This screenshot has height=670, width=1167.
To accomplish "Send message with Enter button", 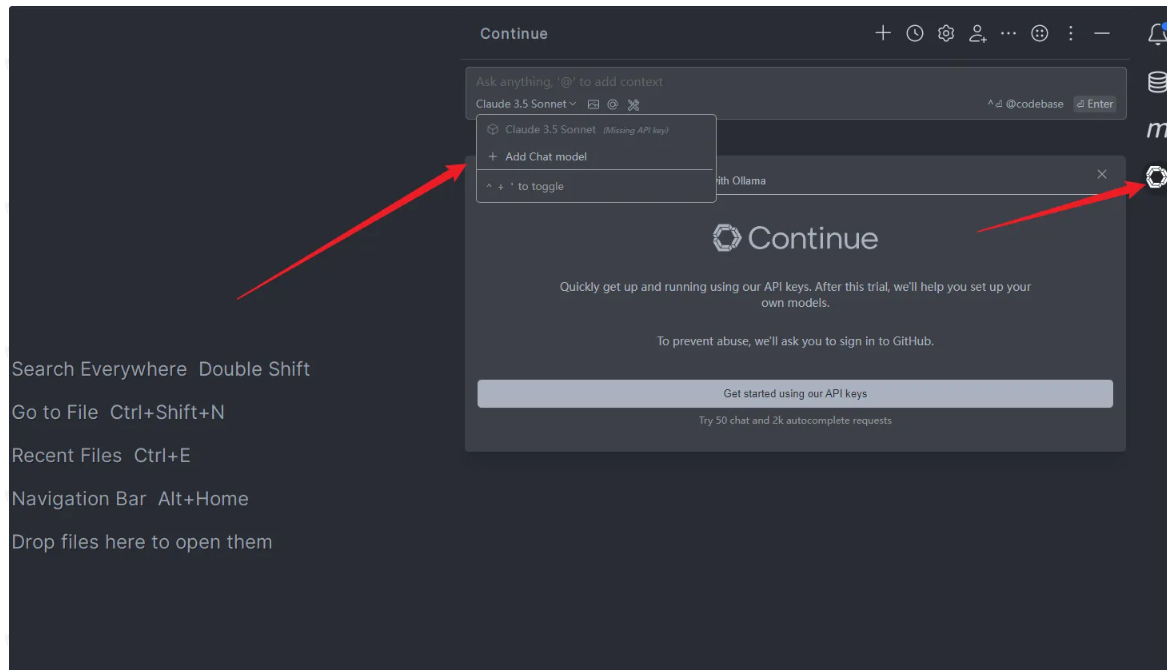I will (x=1095, y=104).
